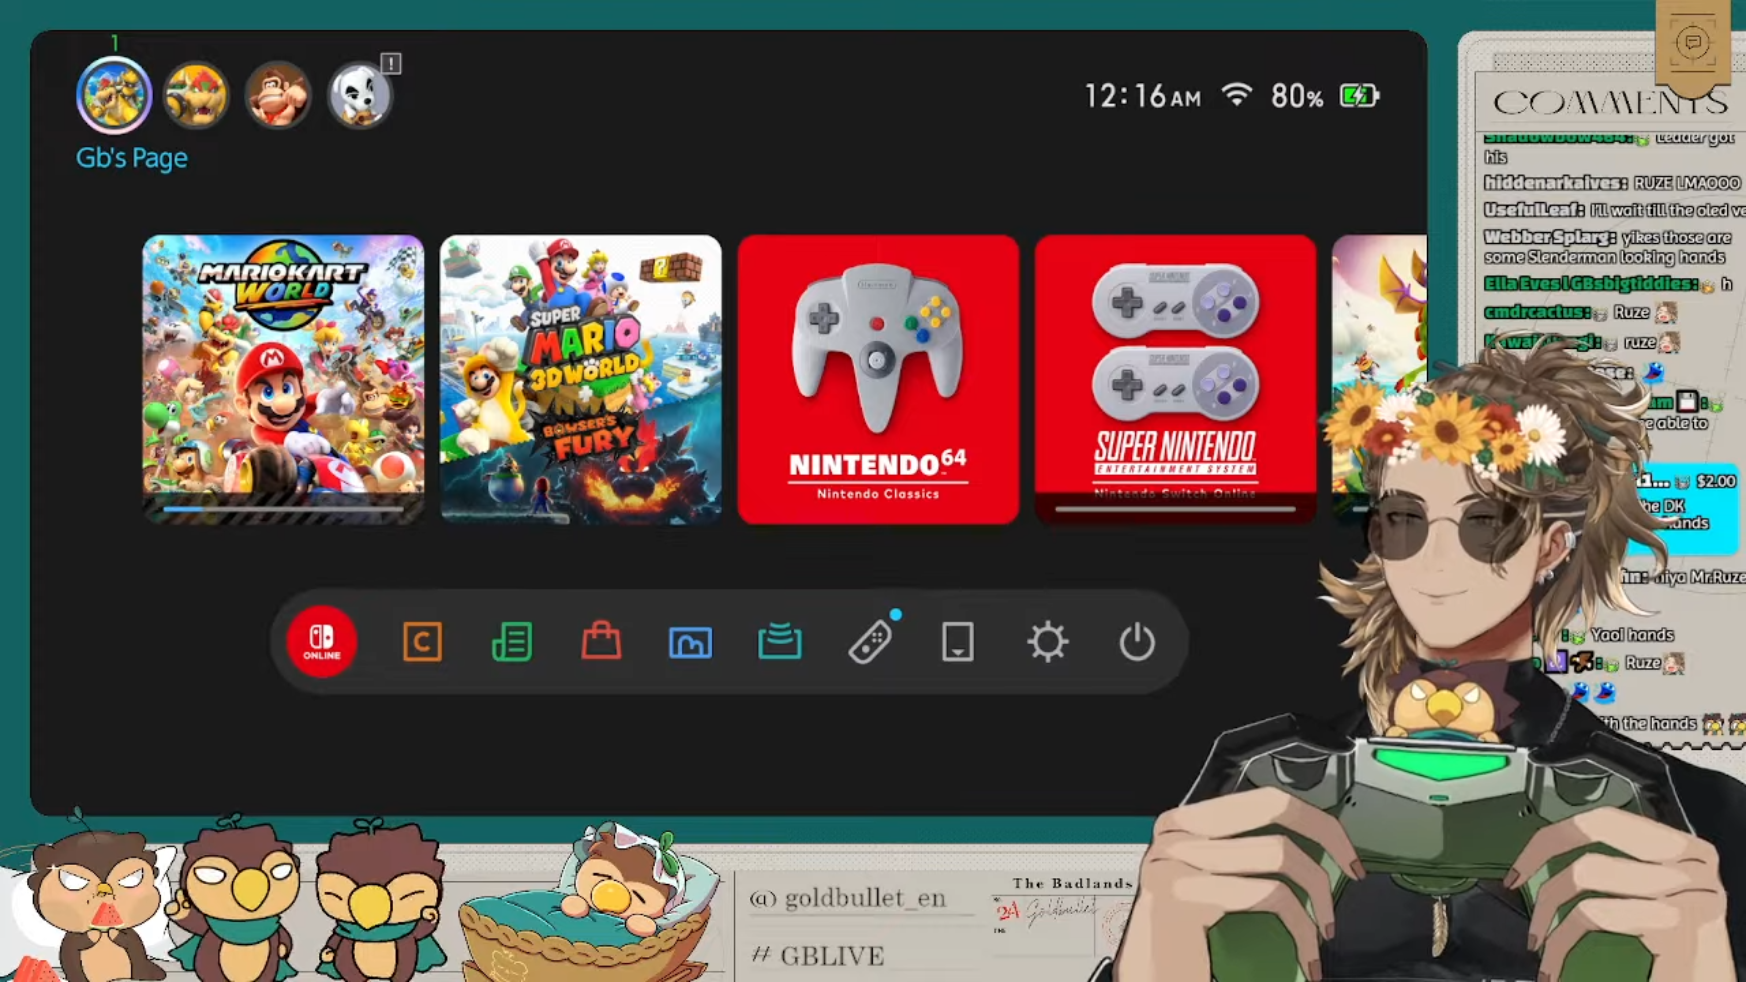The height and width of the screenshot is (982, 1746).
Task: Open the Album icon
Action: click(690, 642)
